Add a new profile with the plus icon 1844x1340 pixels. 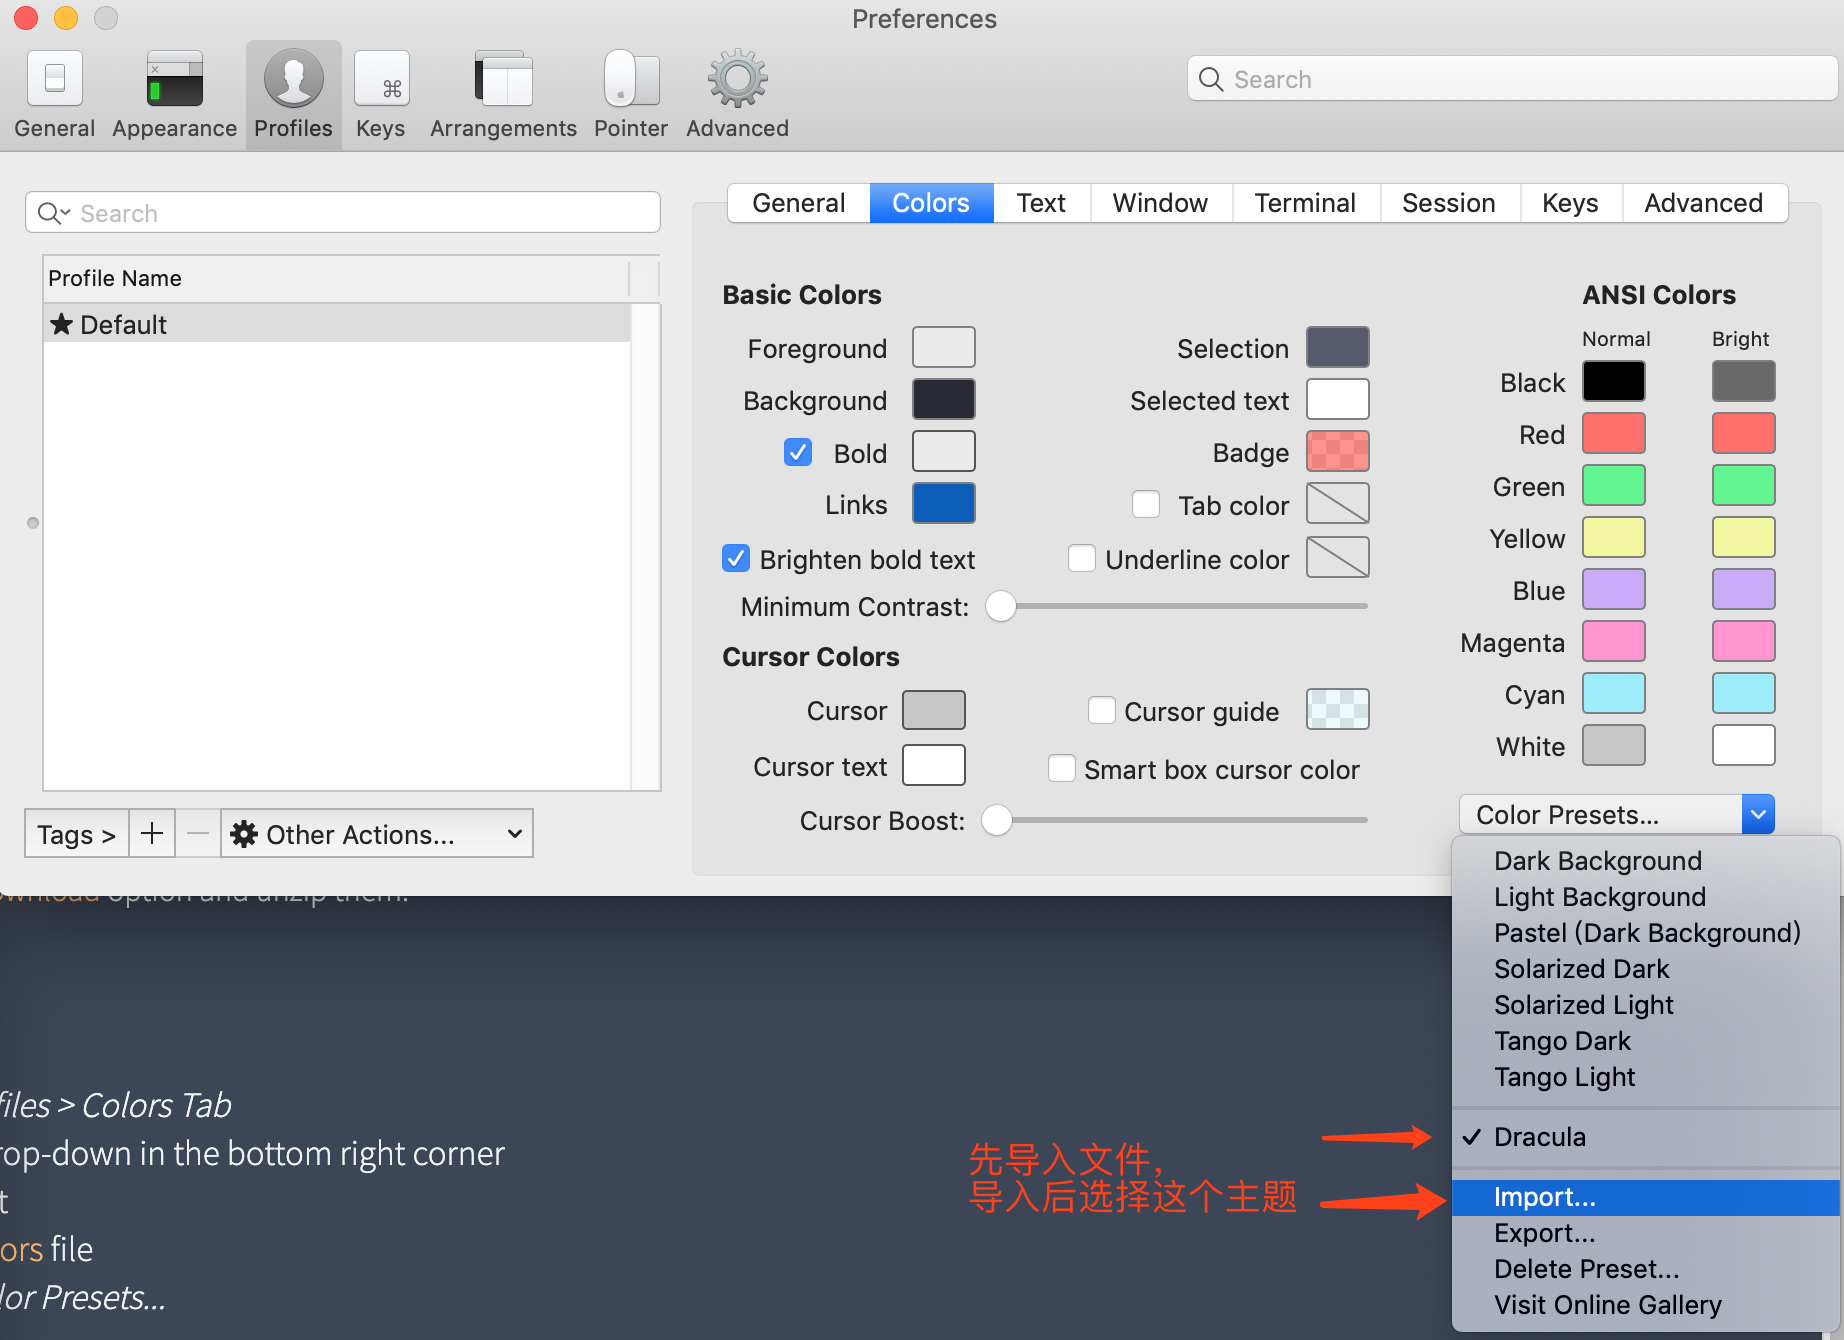(x=151, y=833)
